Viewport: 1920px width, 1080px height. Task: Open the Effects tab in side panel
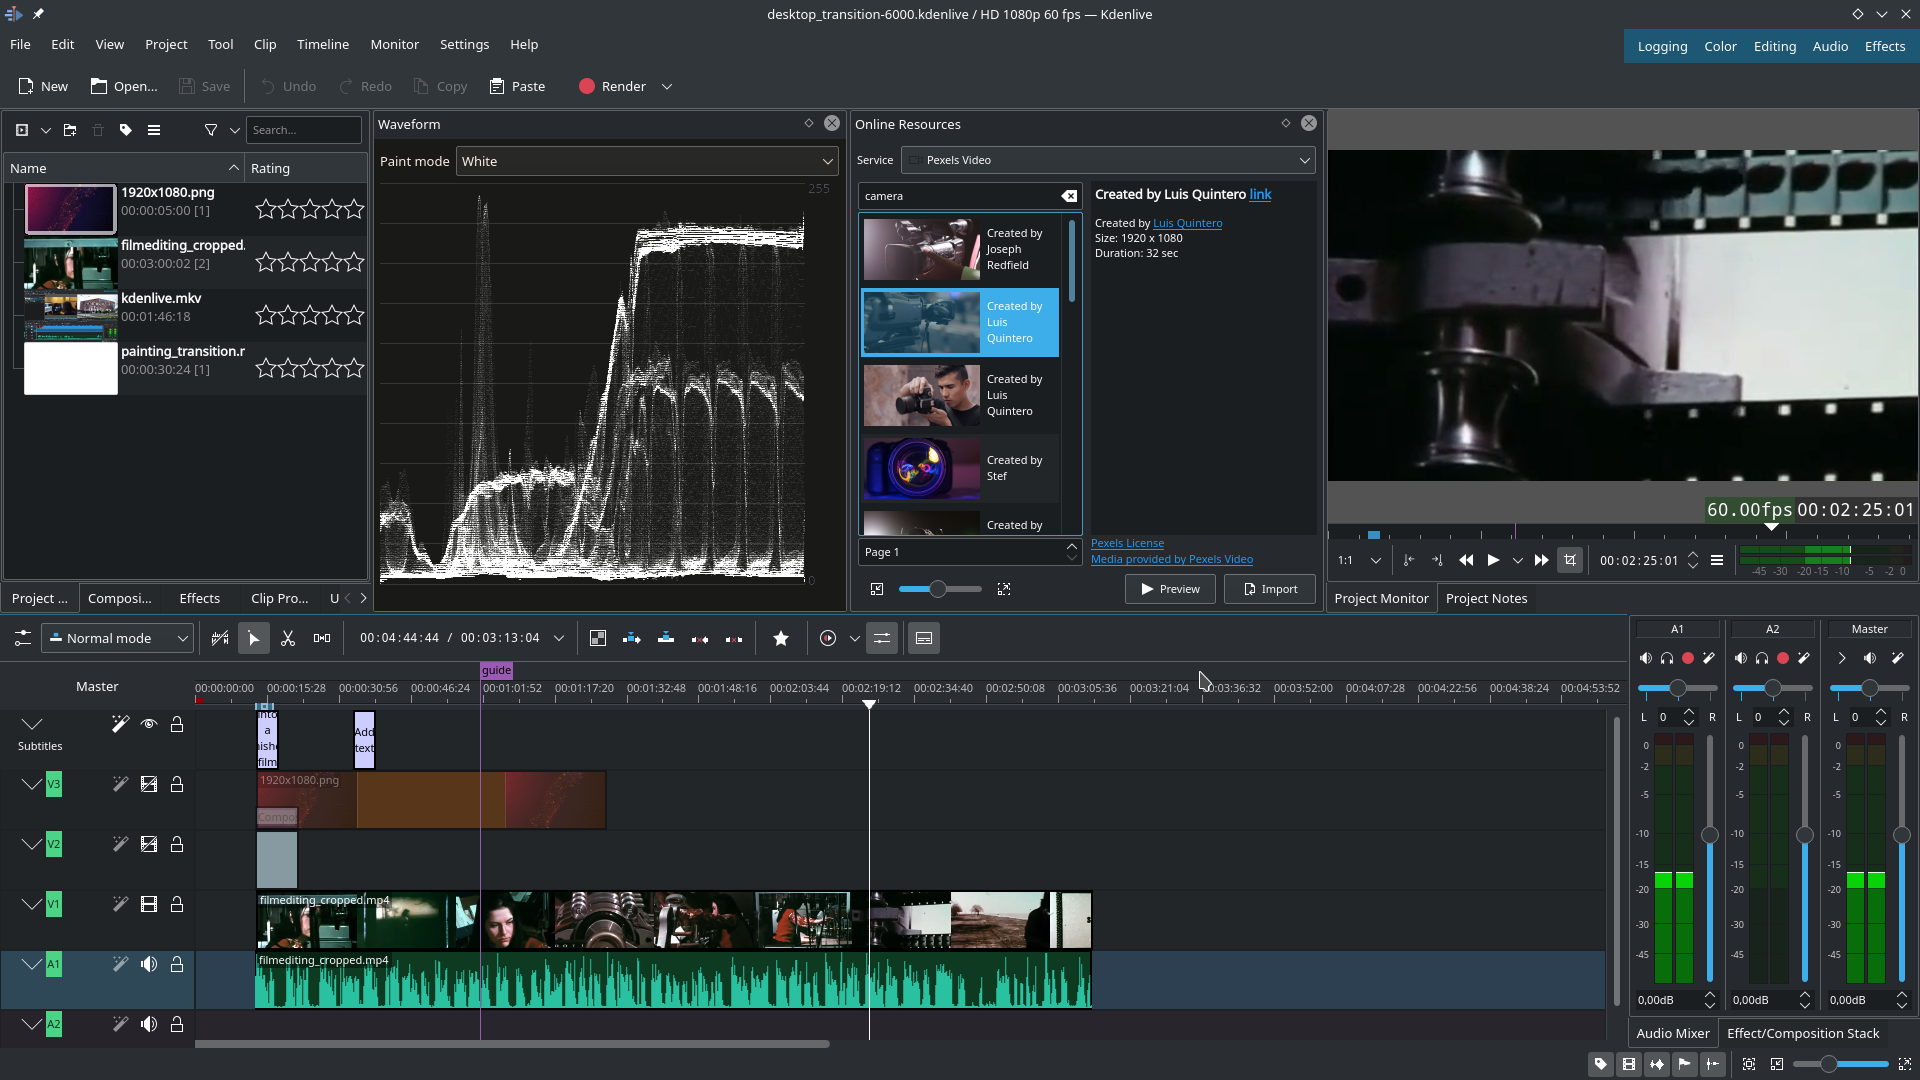(x=199, y=599)
